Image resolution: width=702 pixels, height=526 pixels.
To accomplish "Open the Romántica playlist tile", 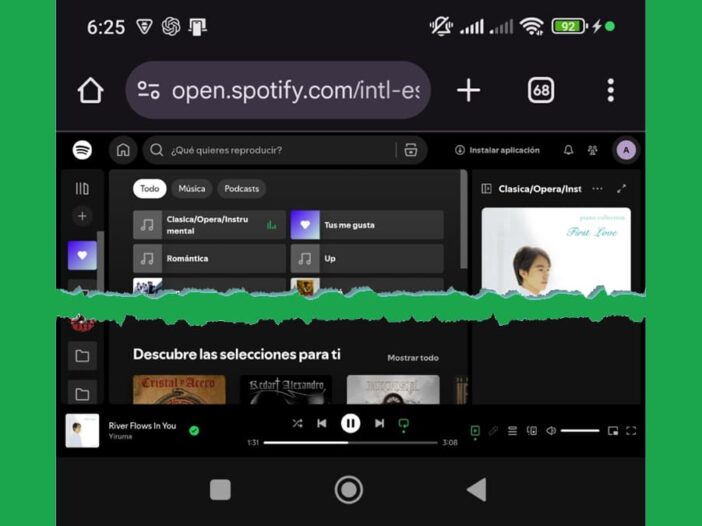I will click(x=209, y=258).
